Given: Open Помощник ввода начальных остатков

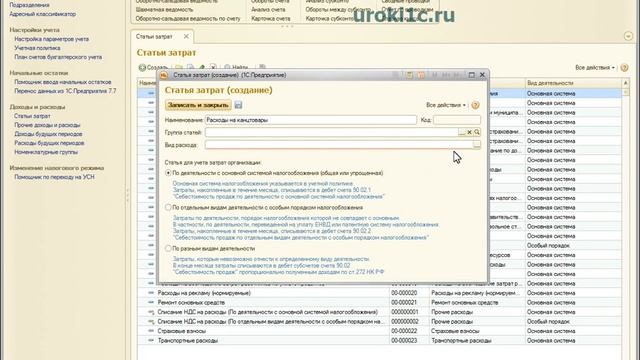Looking at the screenshot, I should pyautogui.click(x=63, y=82).
